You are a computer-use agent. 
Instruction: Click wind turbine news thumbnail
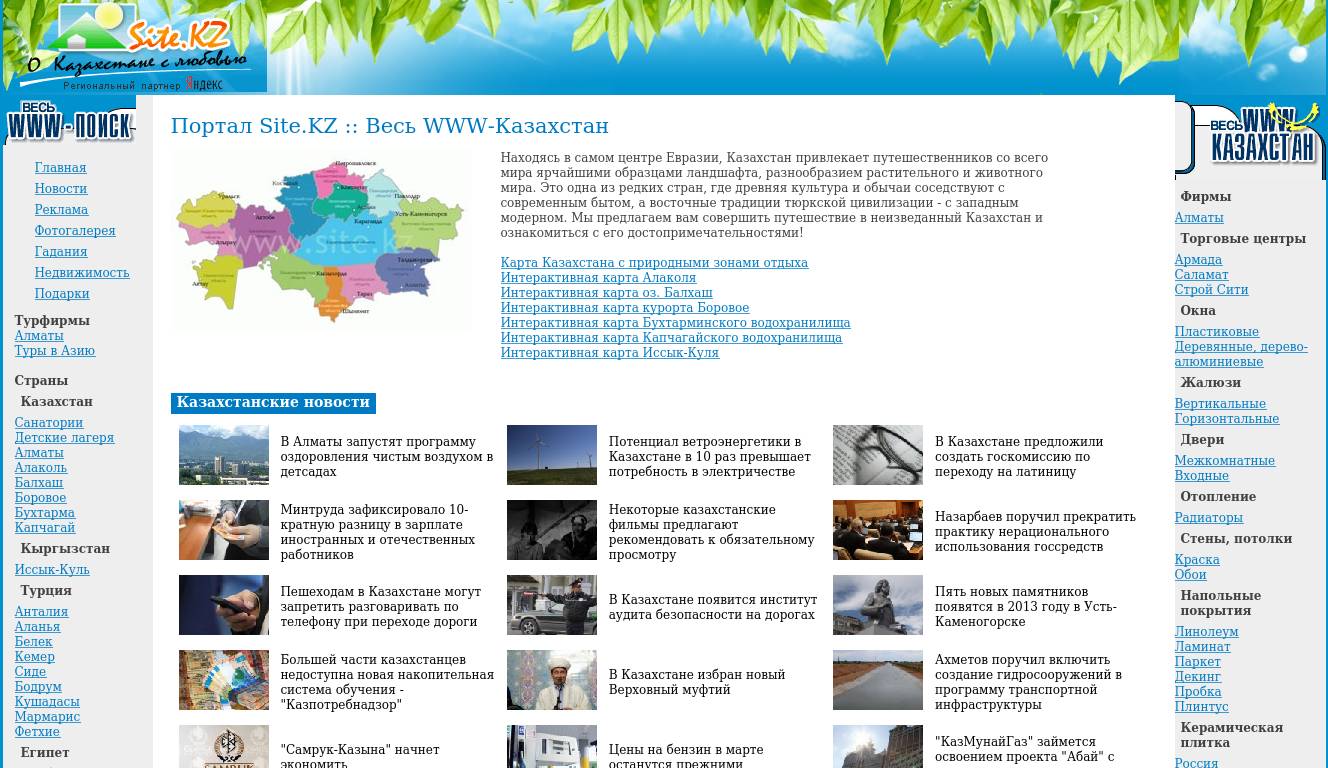click(551, 455)
